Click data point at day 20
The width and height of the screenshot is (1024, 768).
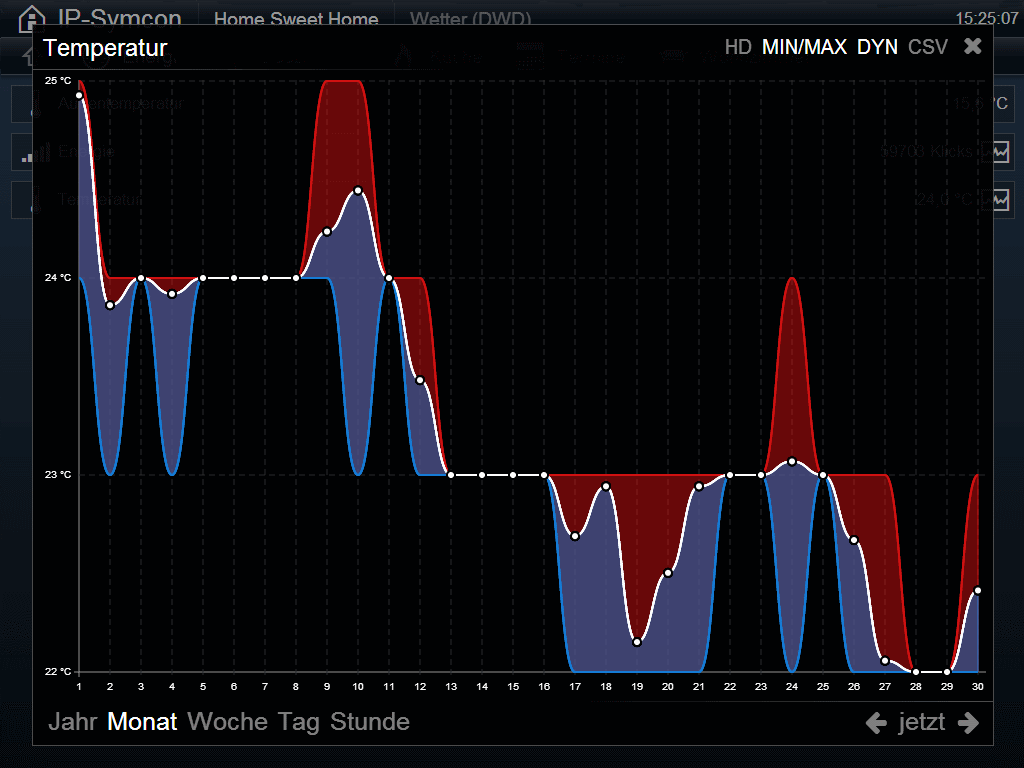(668, 573)
